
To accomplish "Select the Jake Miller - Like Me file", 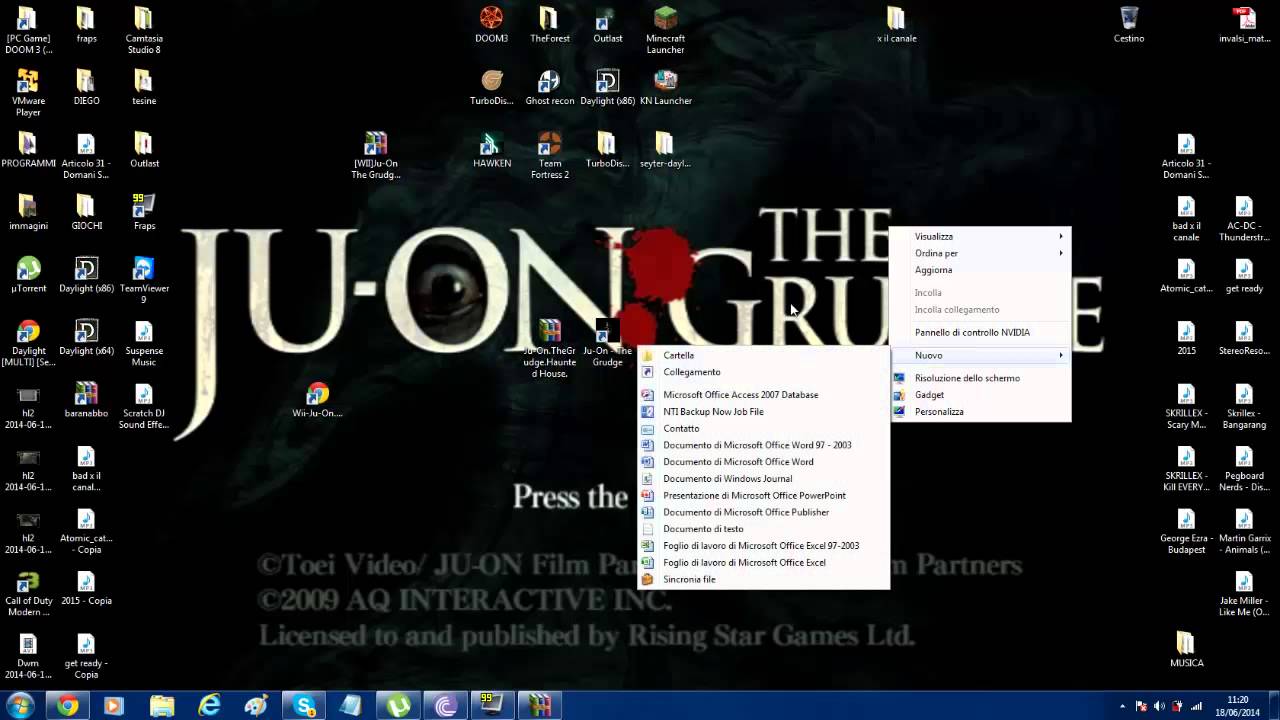I will (x=1243, y=593).
